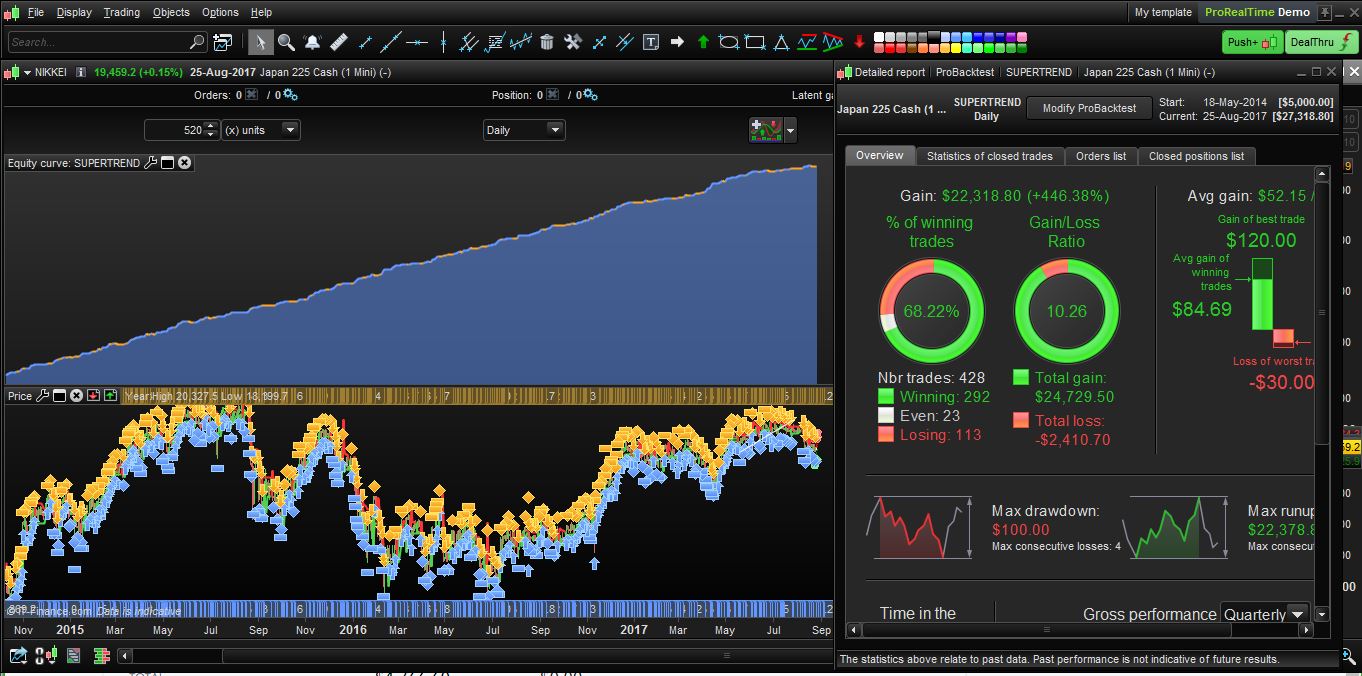Toggle Equity curve panel window icon
Screen dimensions: 1362x676
tap(168, 163)
